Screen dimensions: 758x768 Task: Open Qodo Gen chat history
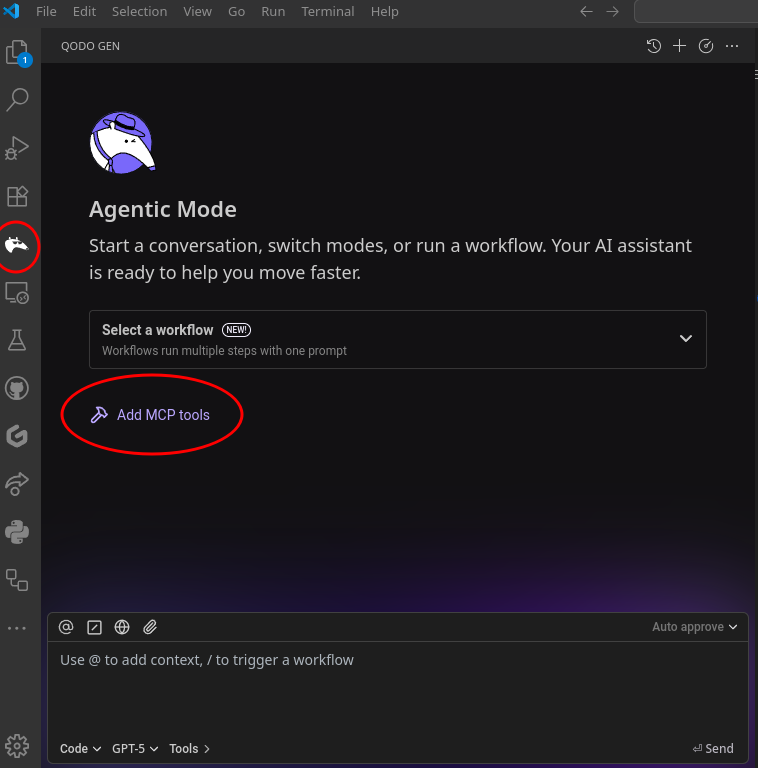point(654,46)
